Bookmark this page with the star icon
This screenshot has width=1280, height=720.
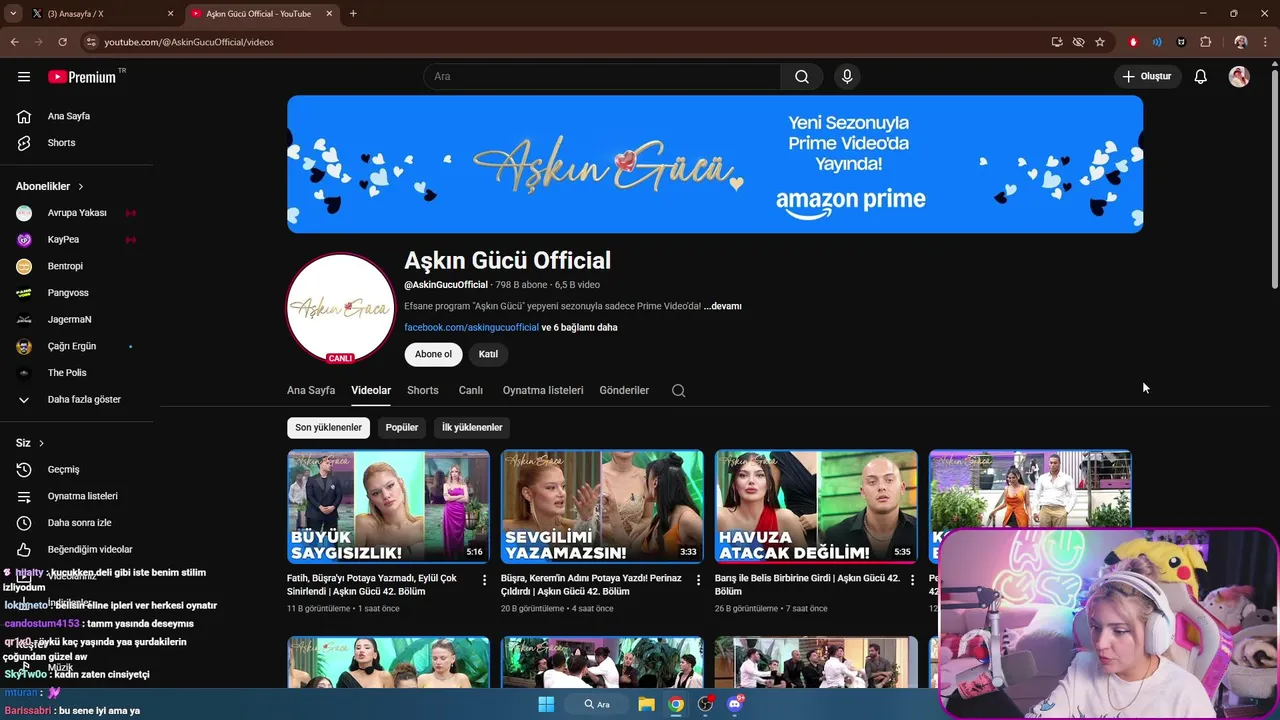pos(1100,42)
